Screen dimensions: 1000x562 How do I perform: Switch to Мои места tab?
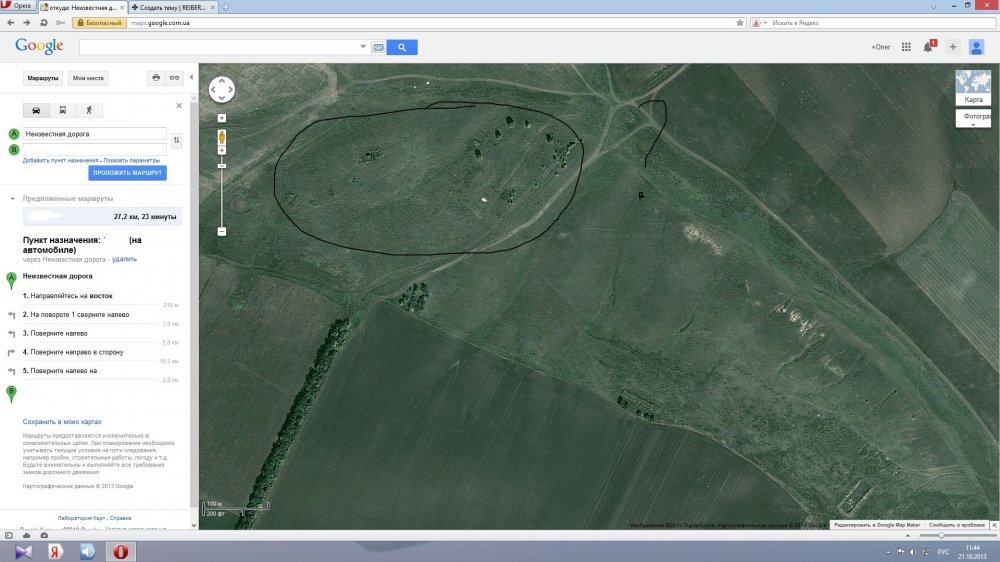point(88,78)
